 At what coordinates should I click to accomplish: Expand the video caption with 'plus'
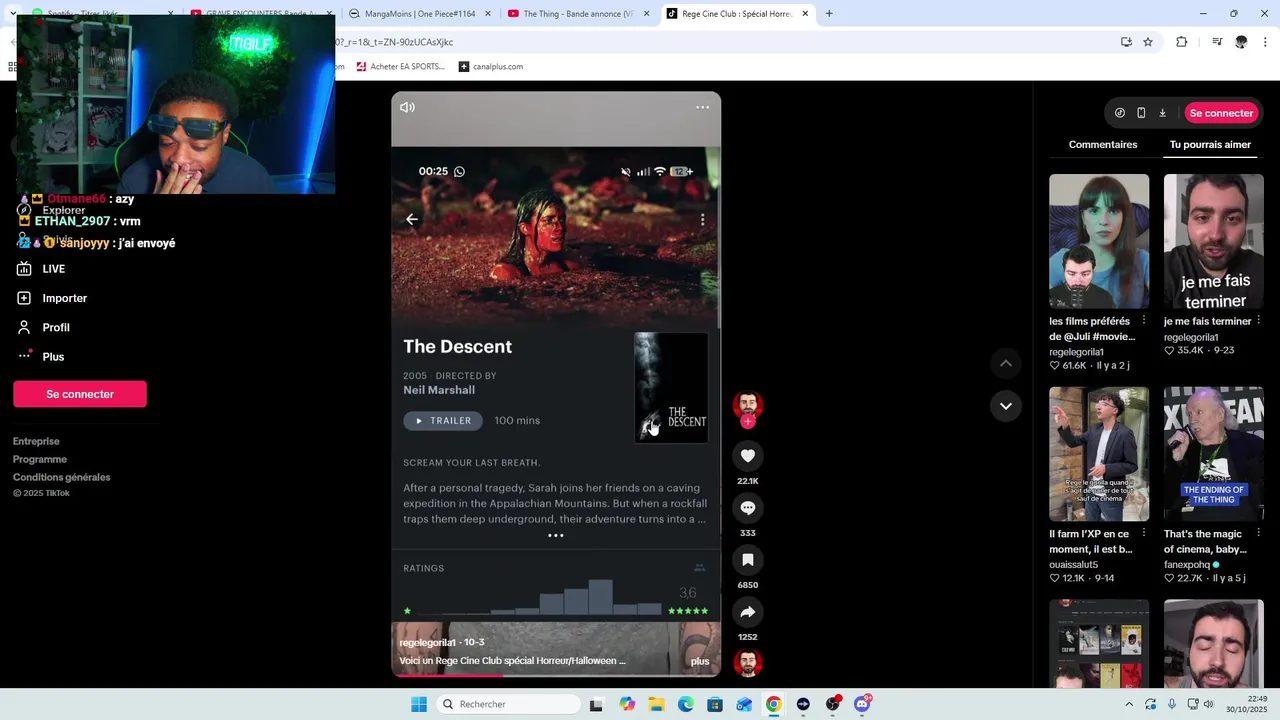click(700, 661)
